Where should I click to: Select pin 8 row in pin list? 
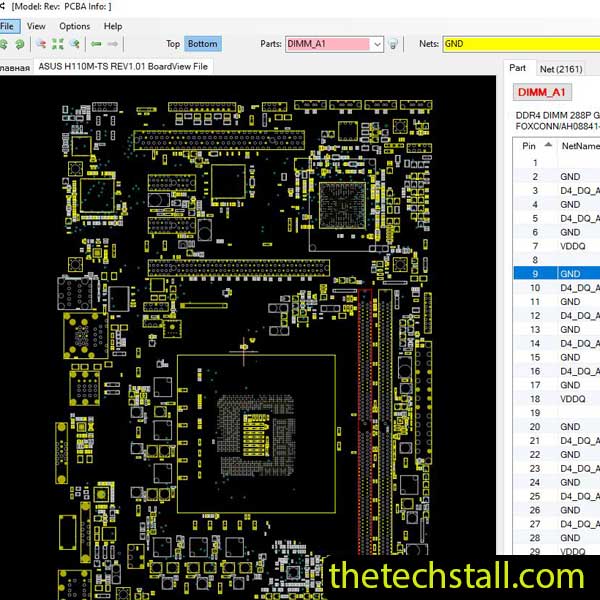[557, 260]
